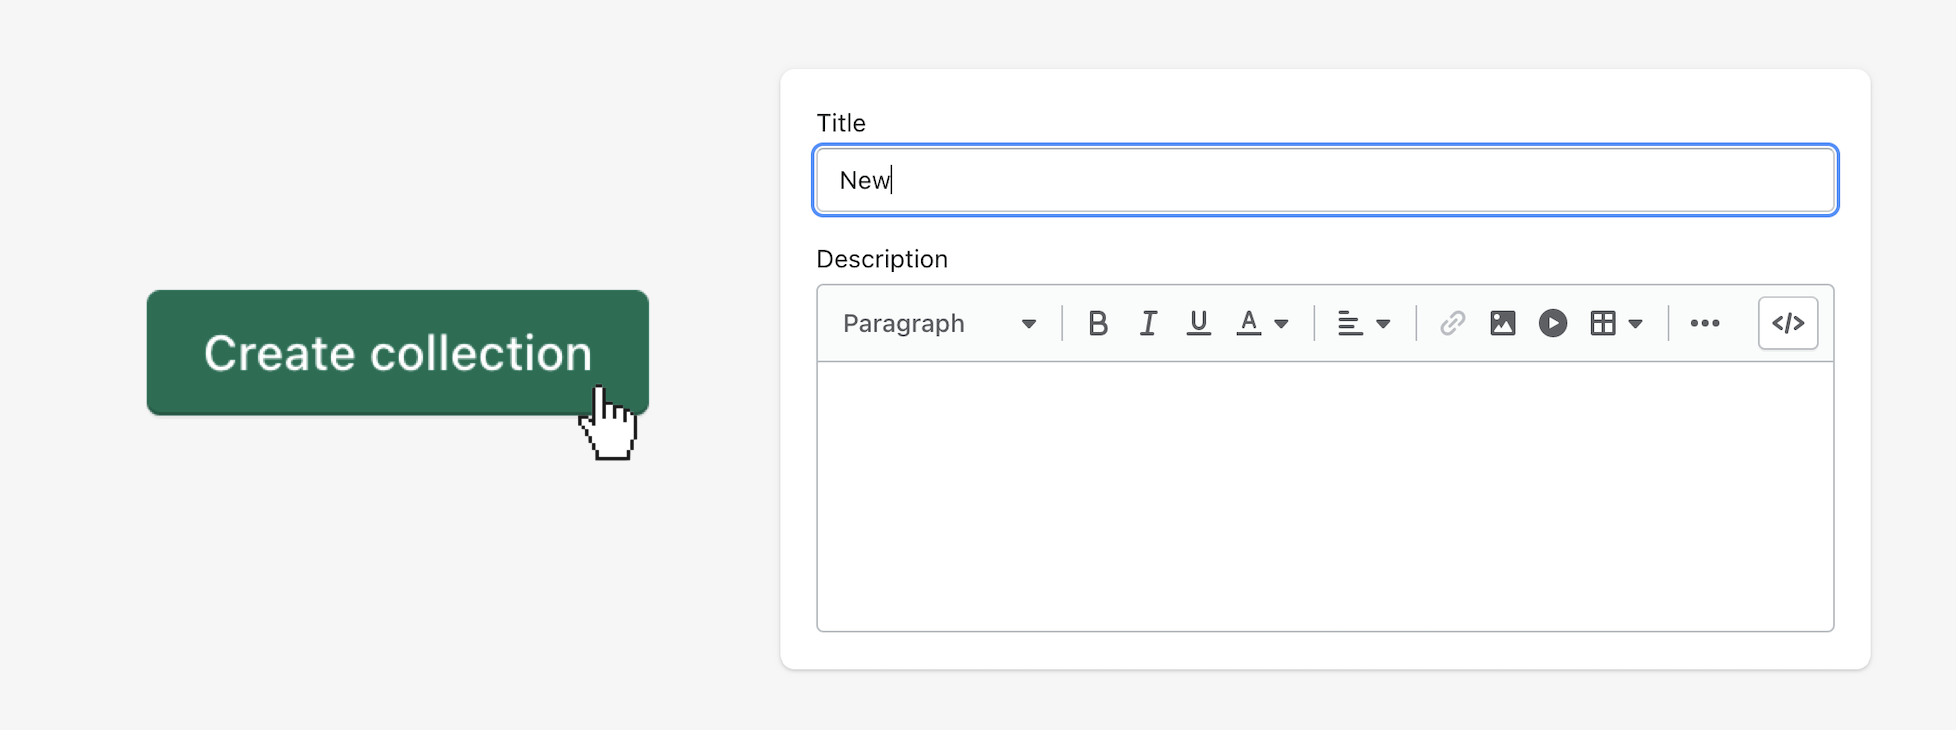1956x730 pixels.
Task: Switch to the HTML code view
Action: coord(1788,324)
